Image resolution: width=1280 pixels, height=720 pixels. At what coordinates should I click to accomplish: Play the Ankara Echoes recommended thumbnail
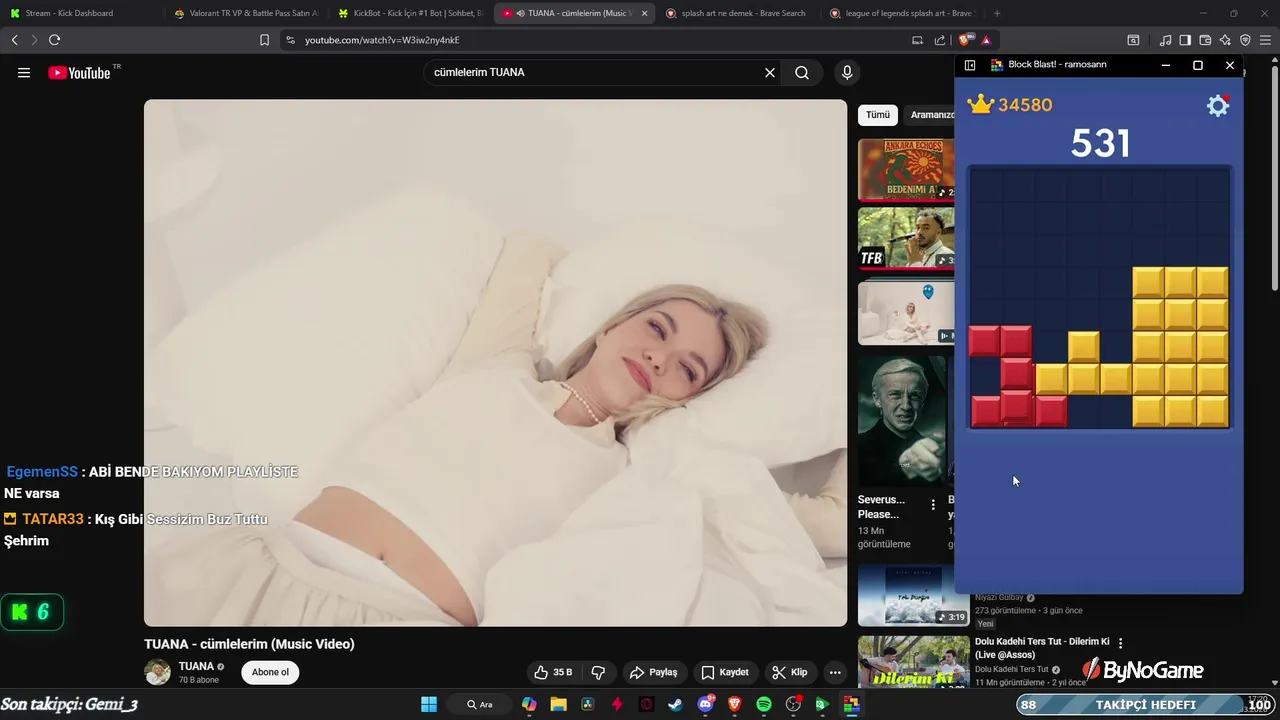click(x=906, y=170)
